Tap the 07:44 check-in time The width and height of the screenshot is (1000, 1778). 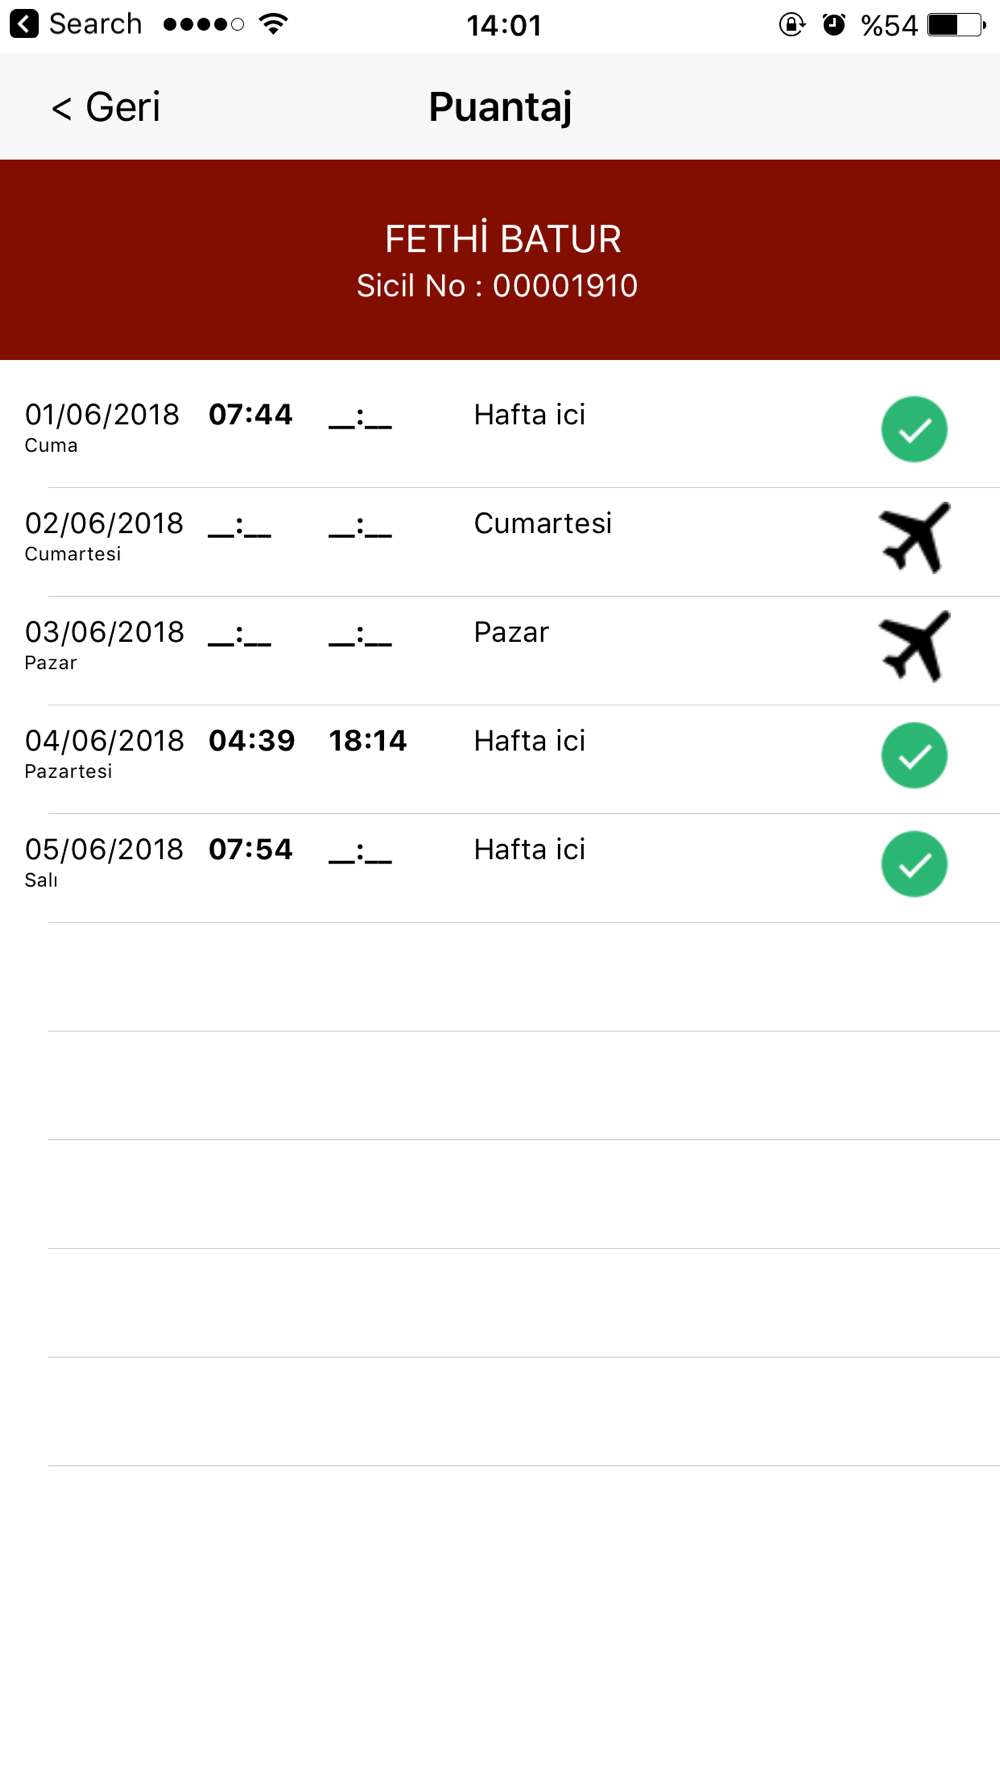[x=250, y=415]
